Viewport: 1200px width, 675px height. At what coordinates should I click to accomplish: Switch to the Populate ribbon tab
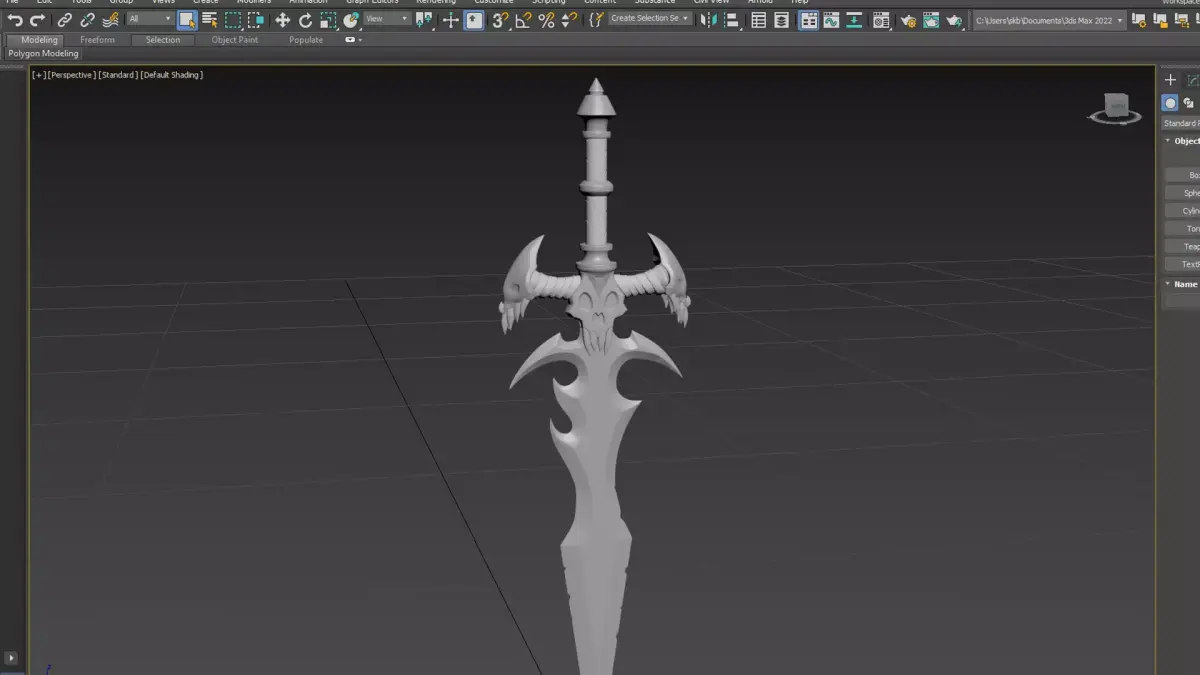(306, 40)
